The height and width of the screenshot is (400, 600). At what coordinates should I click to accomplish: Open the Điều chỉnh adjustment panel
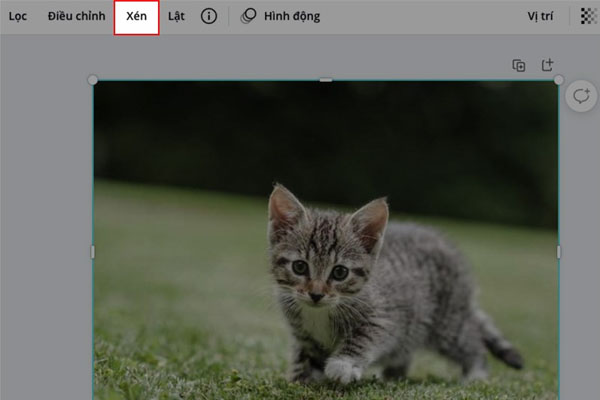[x=76, y=17]
